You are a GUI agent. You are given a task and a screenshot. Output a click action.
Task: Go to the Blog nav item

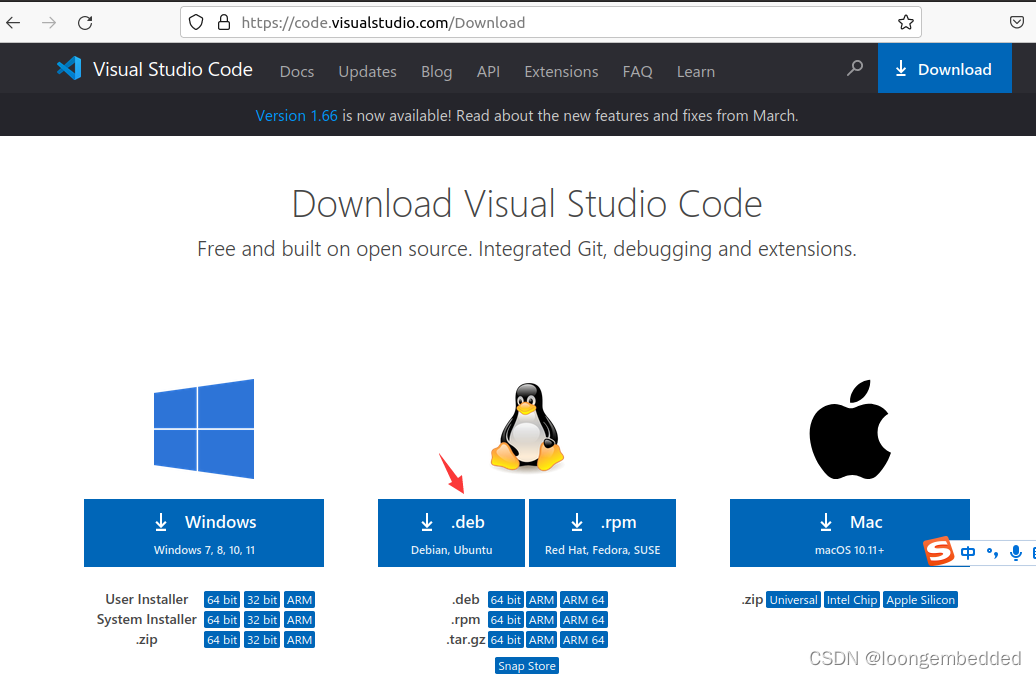[437, 71]
